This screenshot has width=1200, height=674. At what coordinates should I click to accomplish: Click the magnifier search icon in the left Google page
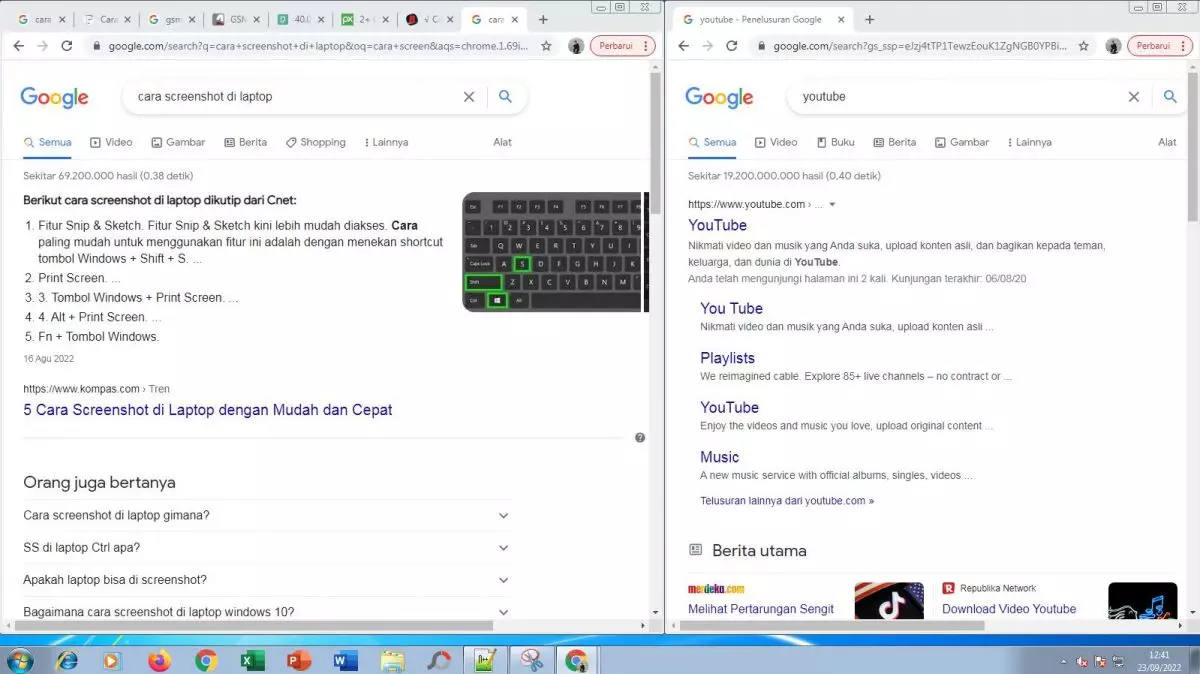[x=505, y=97]
